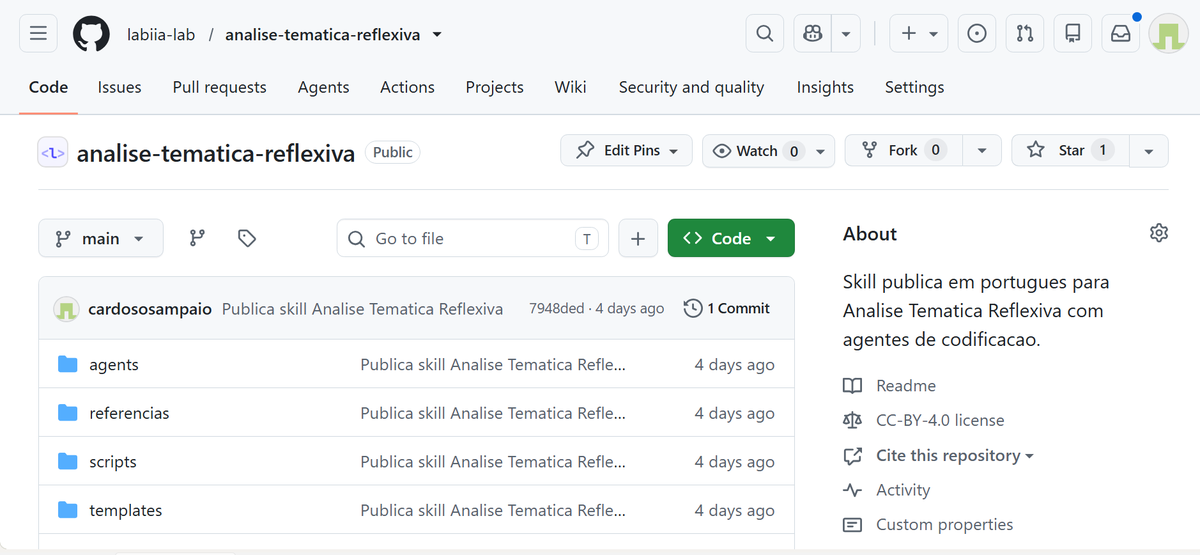This screenshot has width=1200, height=555.
Task: Open Copilot chat icon
Action: (x=813, y=34)
